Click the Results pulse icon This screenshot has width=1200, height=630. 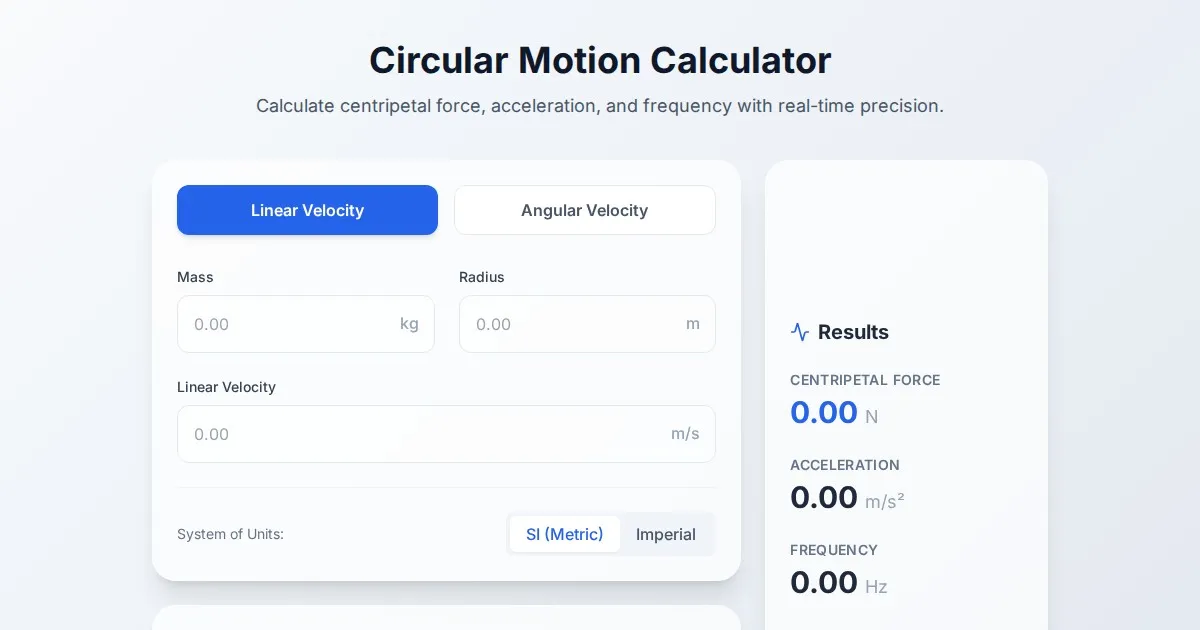pyautogui.click(x=799, y=332)
